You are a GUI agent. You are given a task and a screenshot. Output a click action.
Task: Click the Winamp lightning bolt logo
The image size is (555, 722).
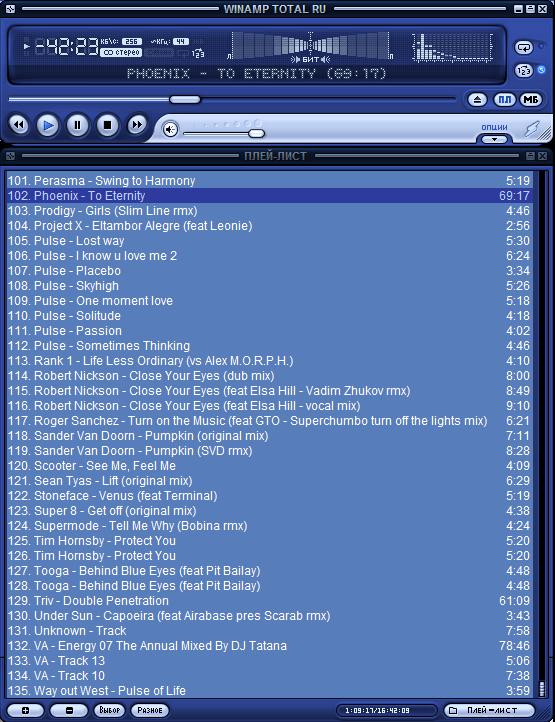(x=532, y=128)
